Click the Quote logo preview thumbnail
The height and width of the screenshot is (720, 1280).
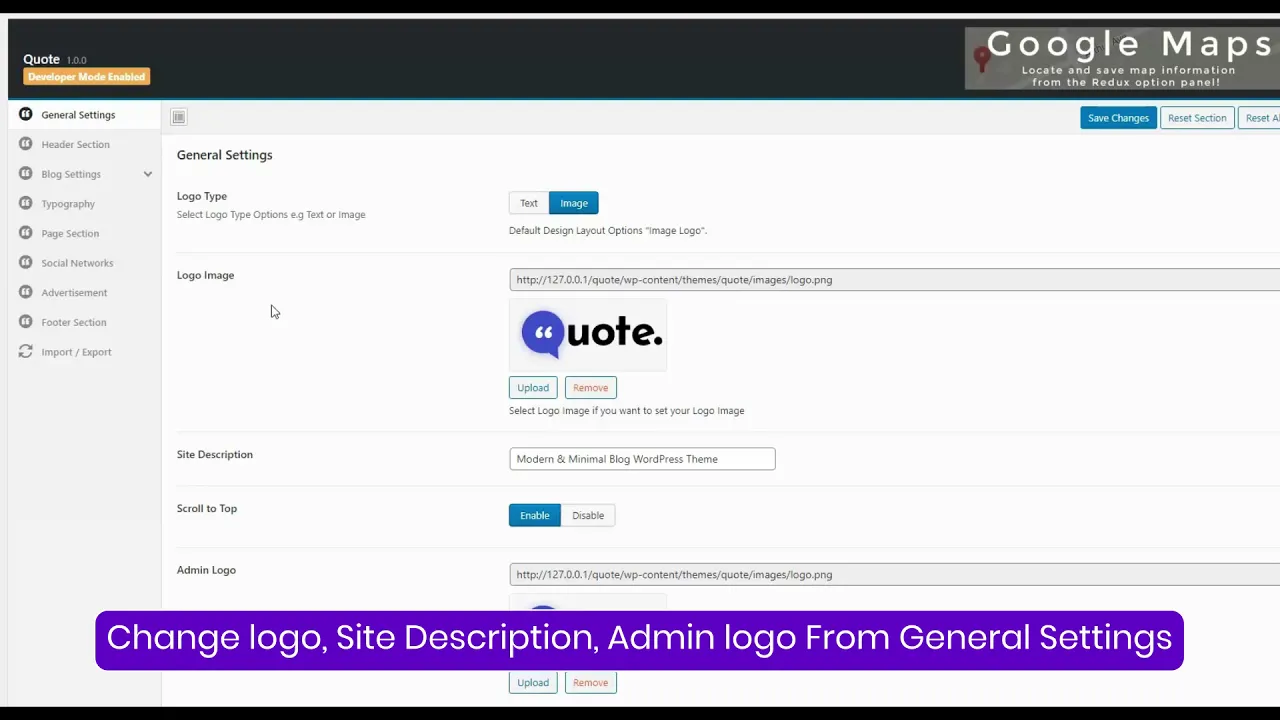[x=588, y=334]
